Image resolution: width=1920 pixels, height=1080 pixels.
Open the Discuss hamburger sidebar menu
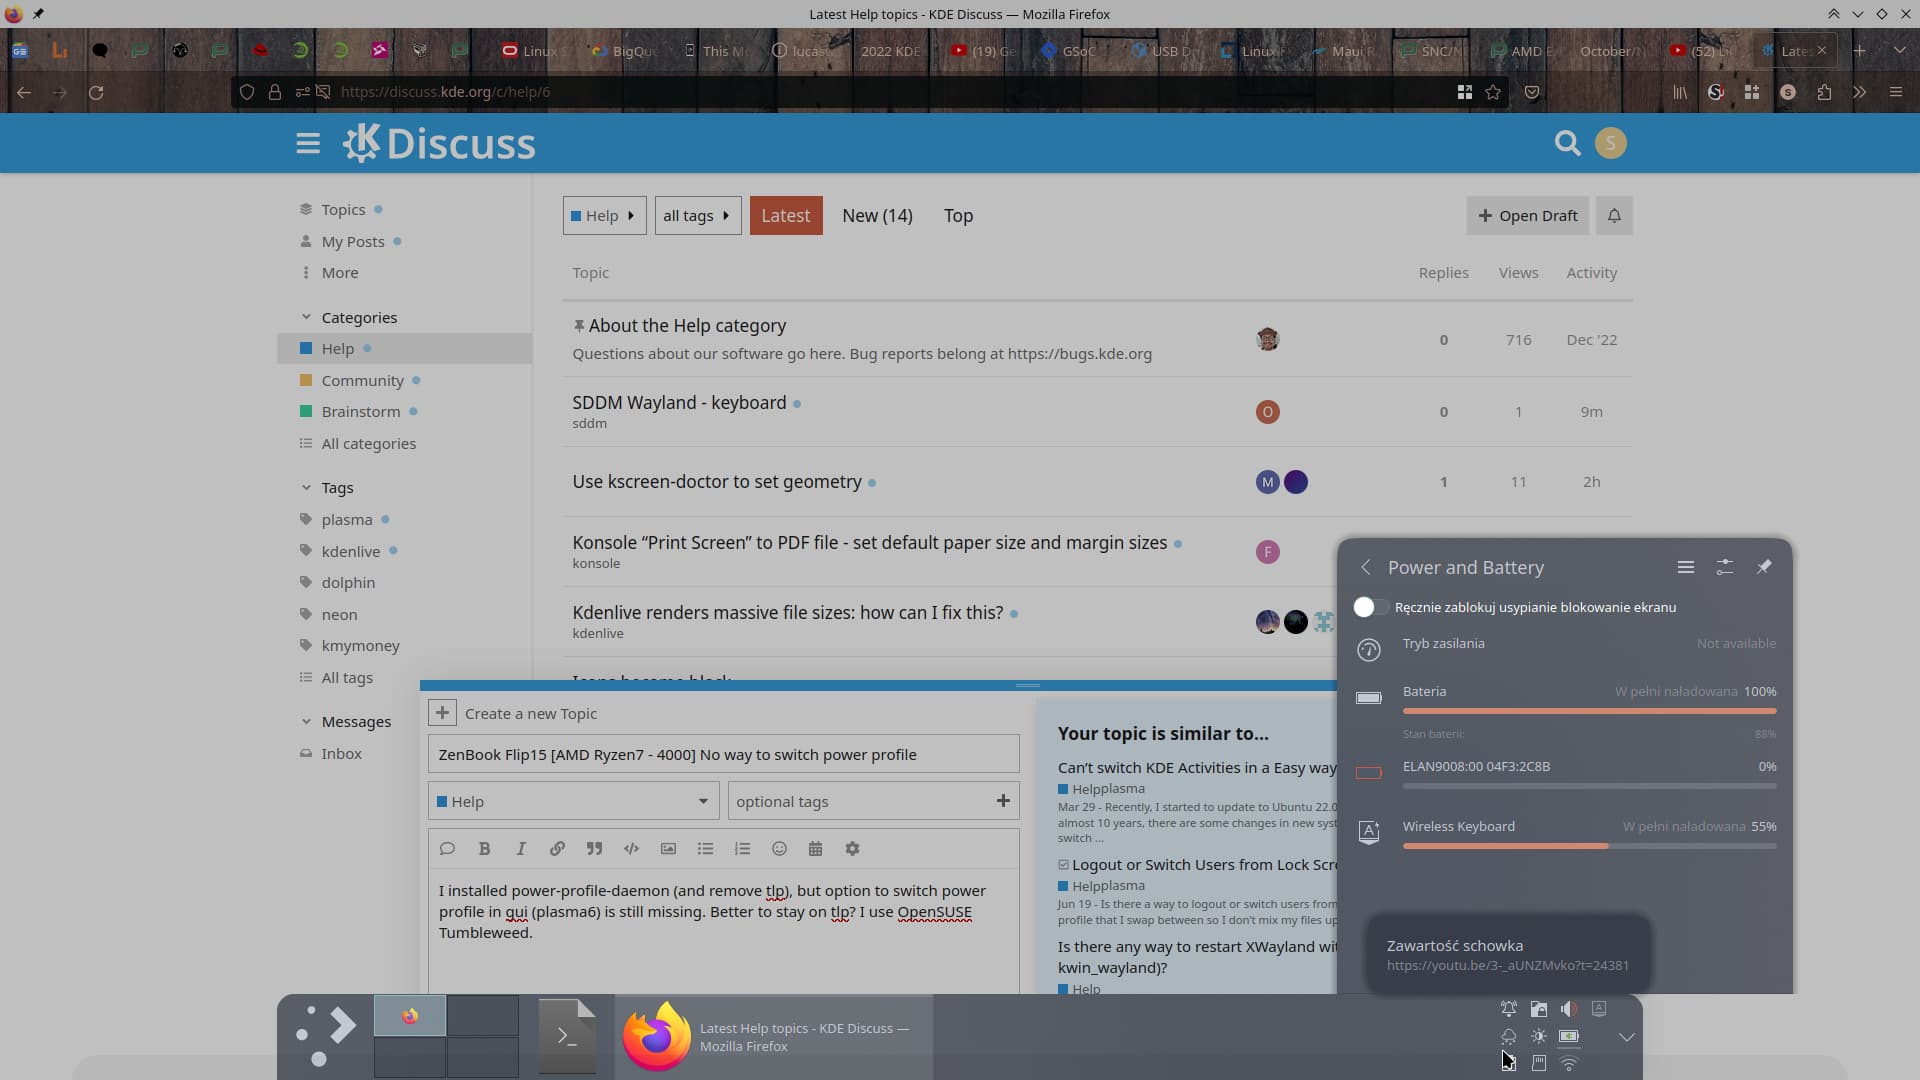[x=308, y=143]
